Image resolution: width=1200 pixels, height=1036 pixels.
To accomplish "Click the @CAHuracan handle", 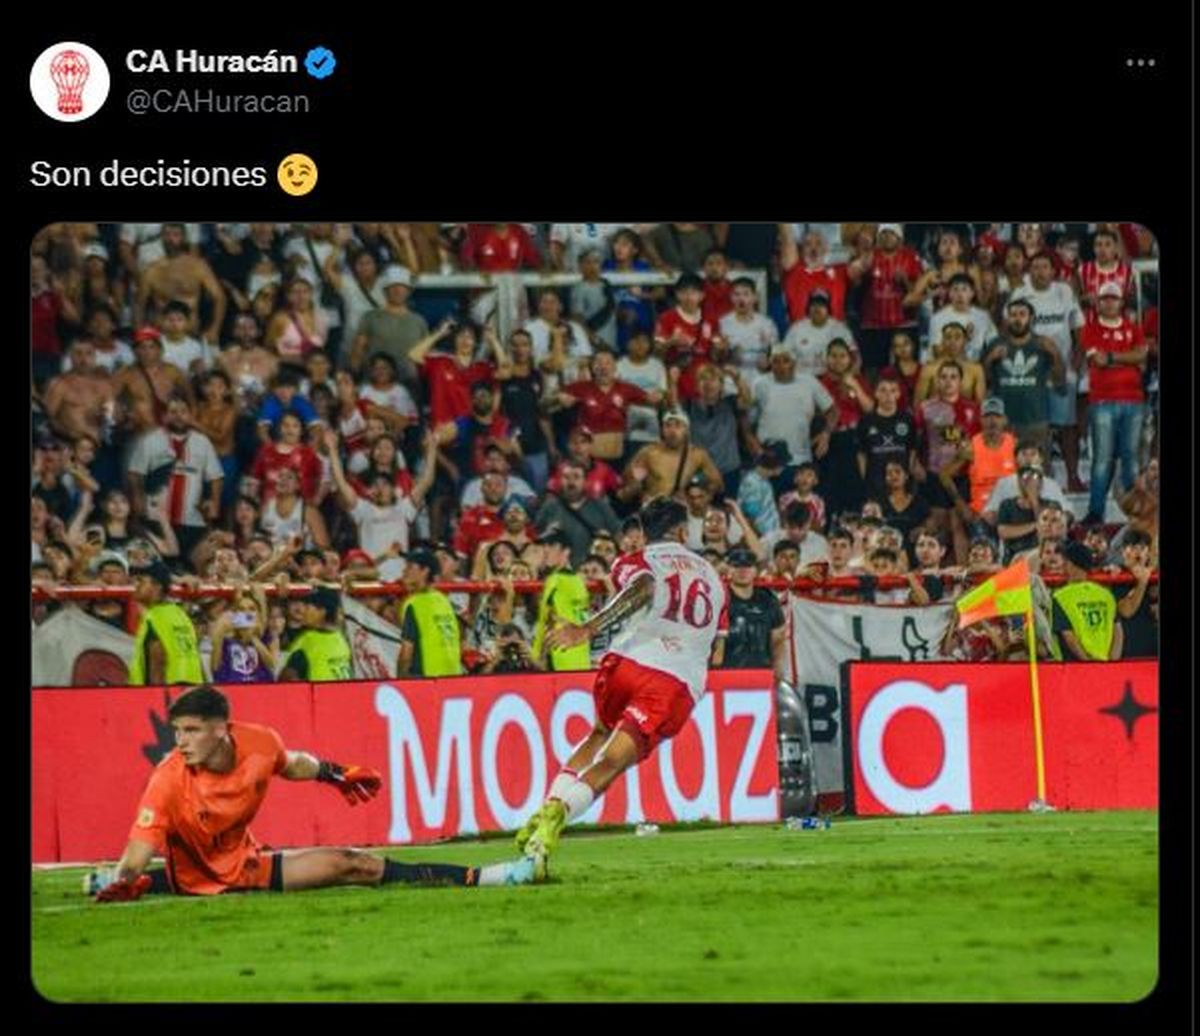I will tap(217, 102).
